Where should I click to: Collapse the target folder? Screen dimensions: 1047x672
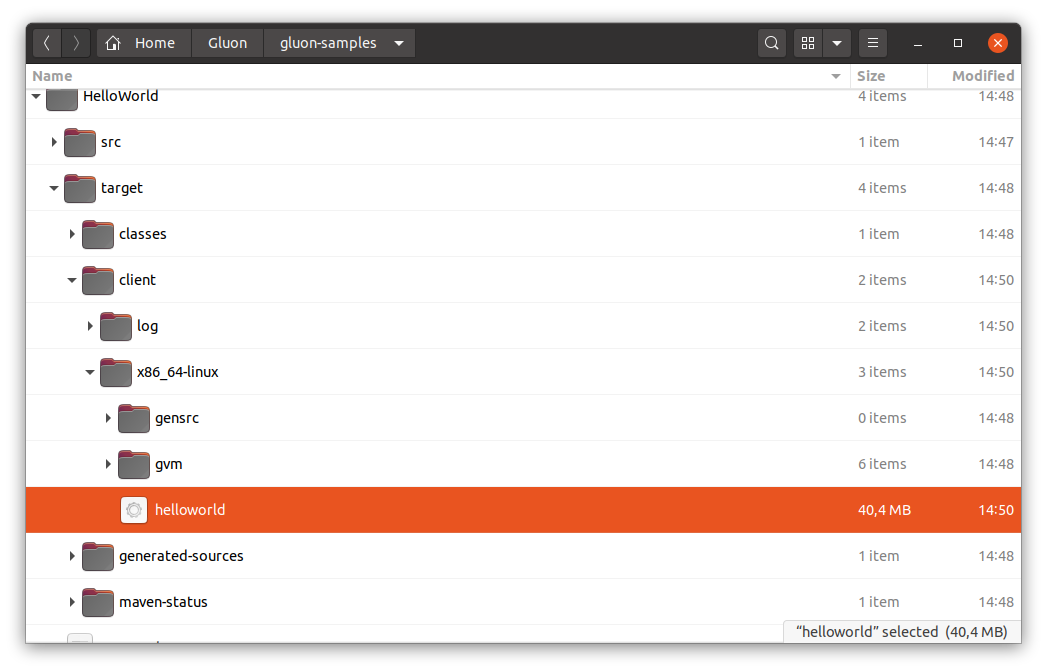54,188
